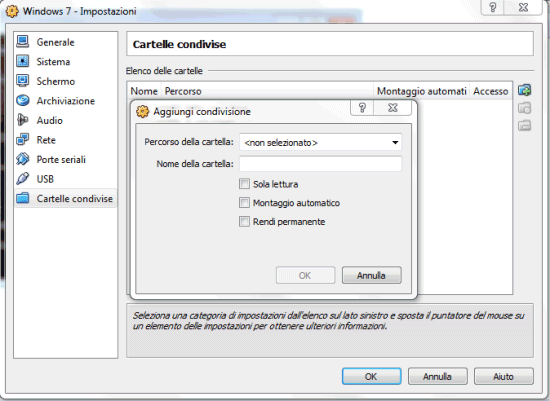This screenshot has height=401, width=550.
Task: Click Annulla in Aggiungi condivisione dialog
Action: [x=371, y=275]
